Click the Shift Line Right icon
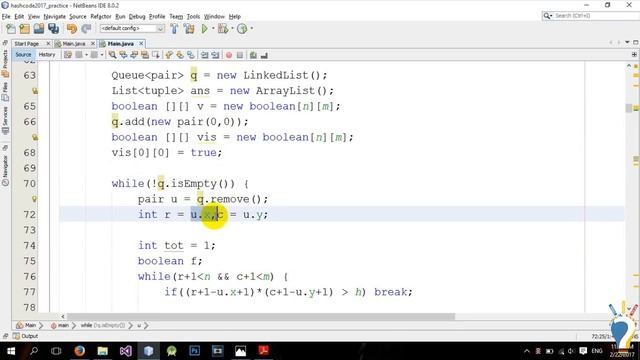This screenshot has height=360, width=640. [215, 55]
